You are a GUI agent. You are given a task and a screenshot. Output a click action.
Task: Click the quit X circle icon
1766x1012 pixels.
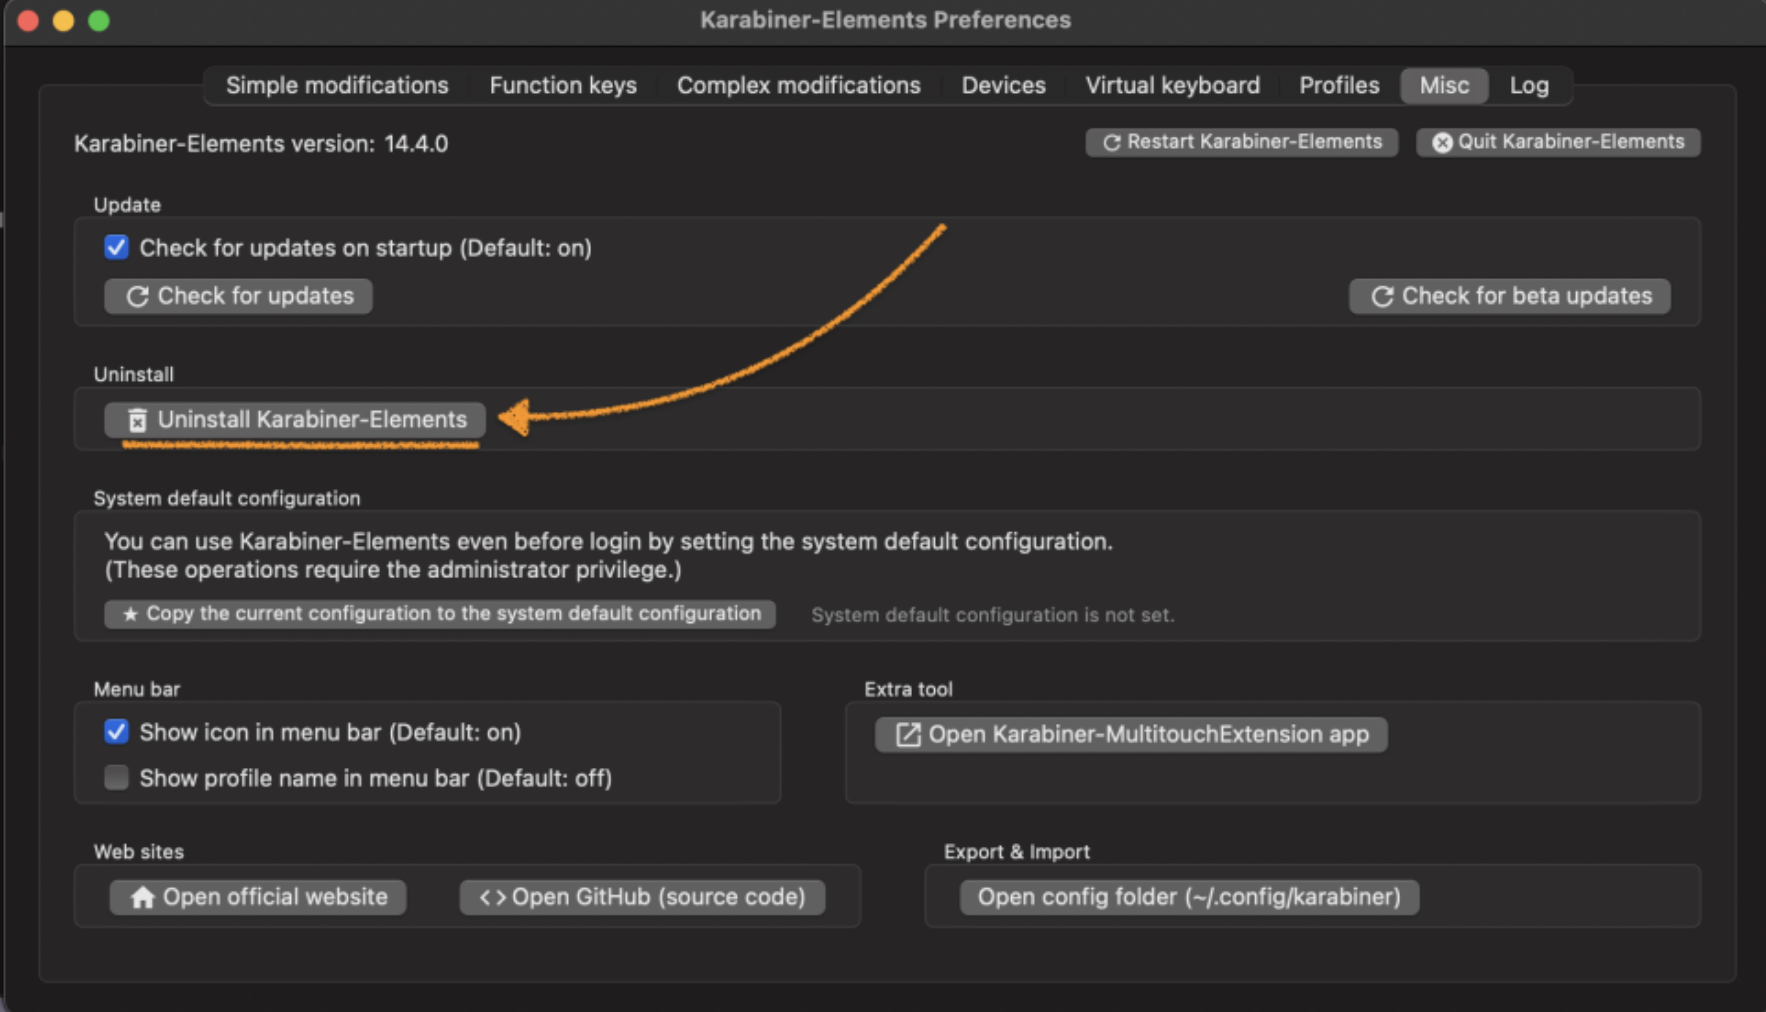tap(1442, 143)
